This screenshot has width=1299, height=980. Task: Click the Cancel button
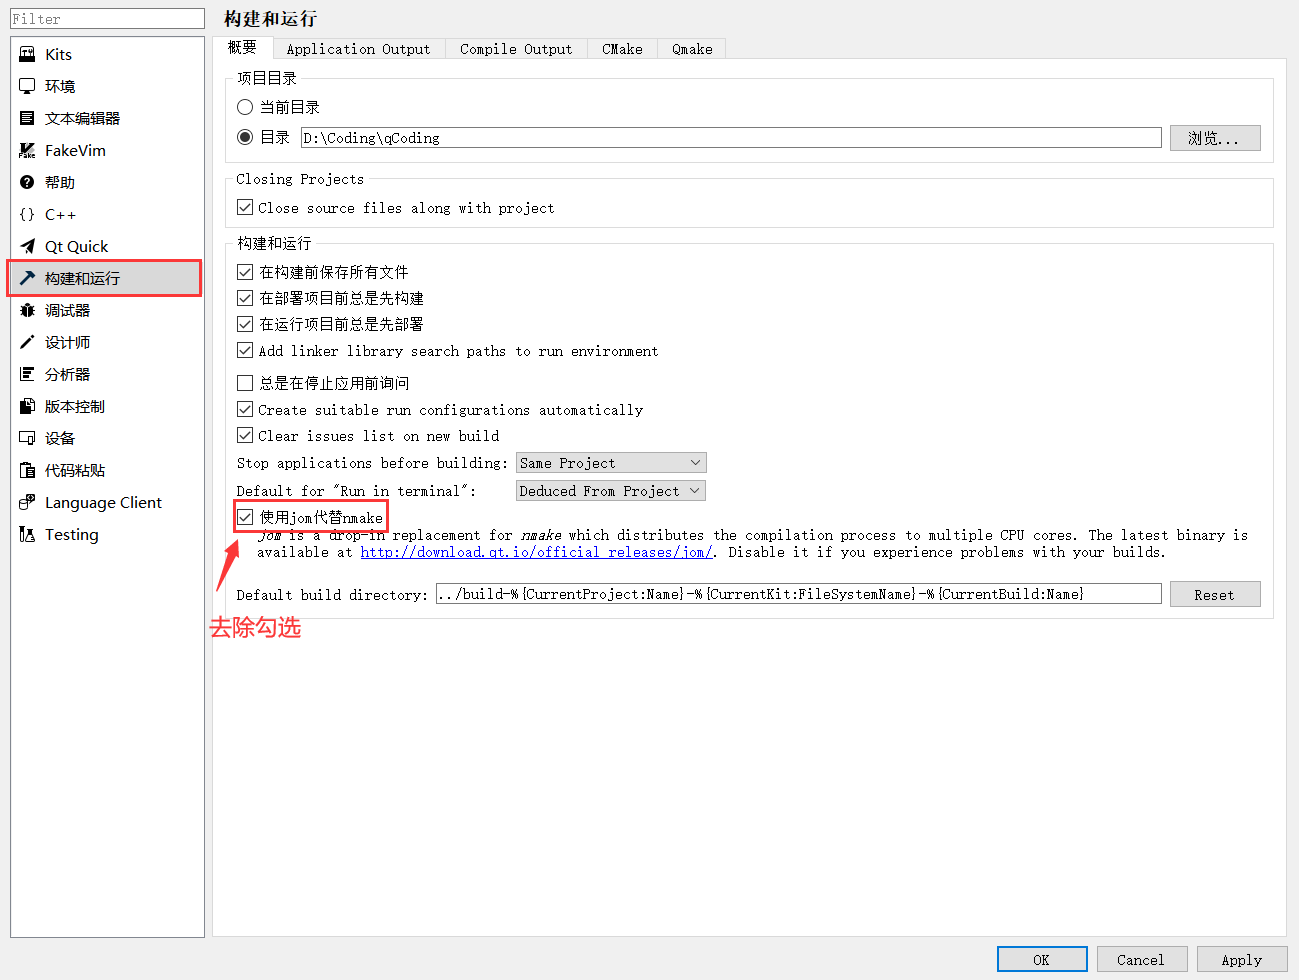[1142, 959]
